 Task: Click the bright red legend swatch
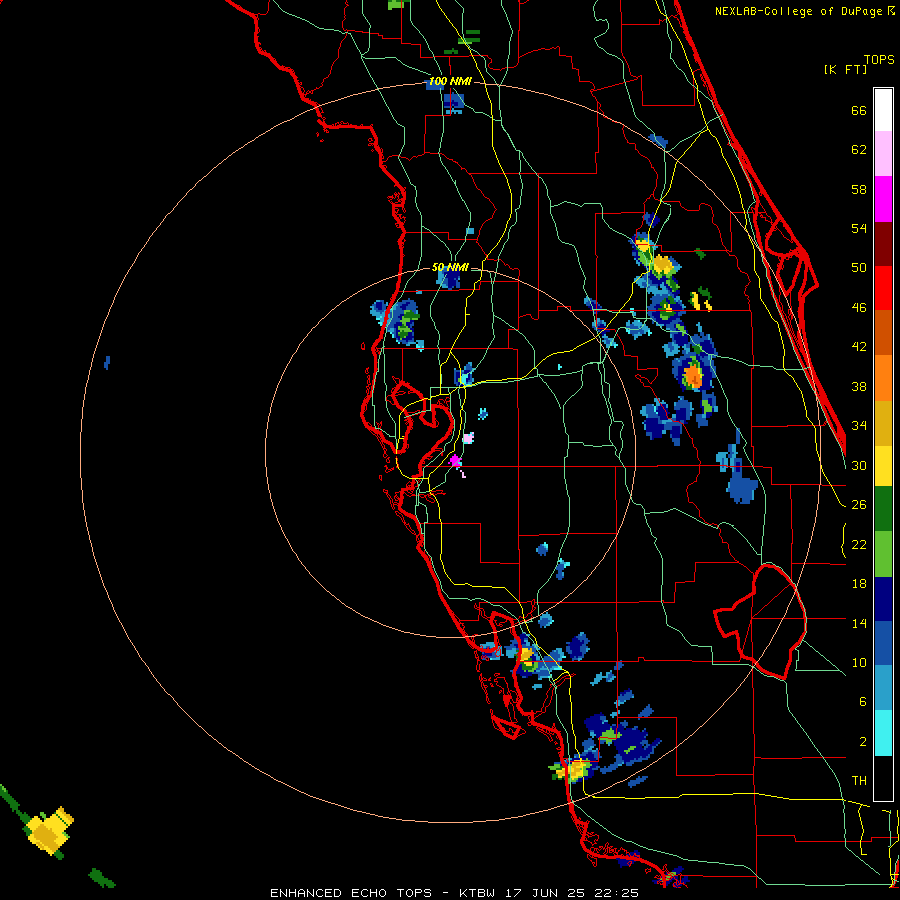[883, 288]
